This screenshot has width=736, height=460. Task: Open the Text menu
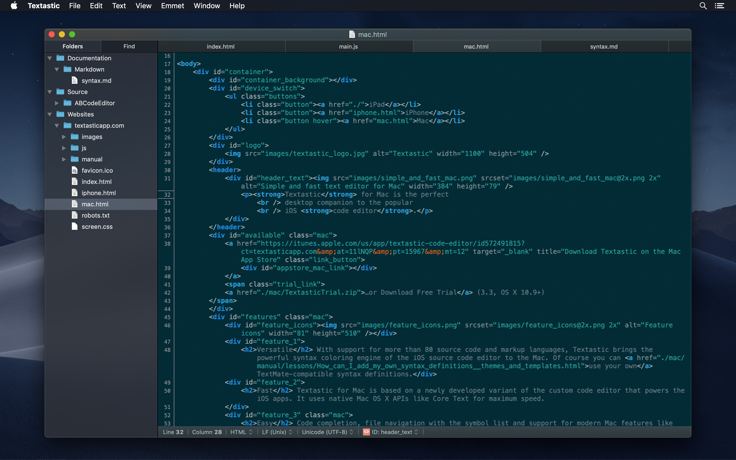[119, 6]
